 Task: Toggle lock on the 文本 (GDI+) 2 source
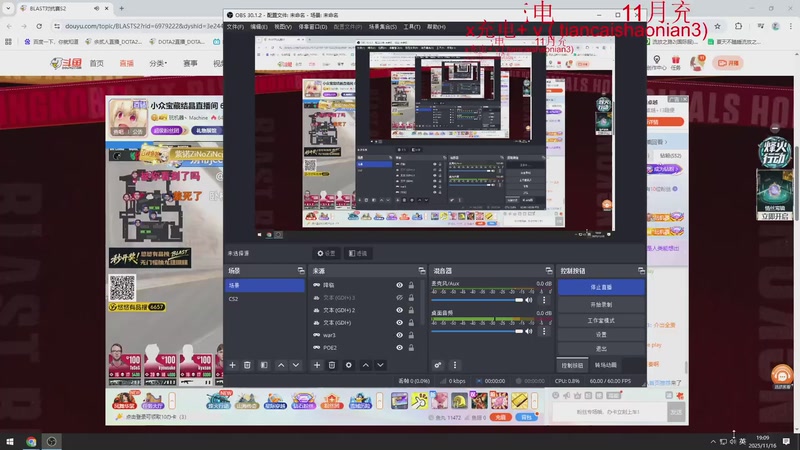tap(411, 310)
